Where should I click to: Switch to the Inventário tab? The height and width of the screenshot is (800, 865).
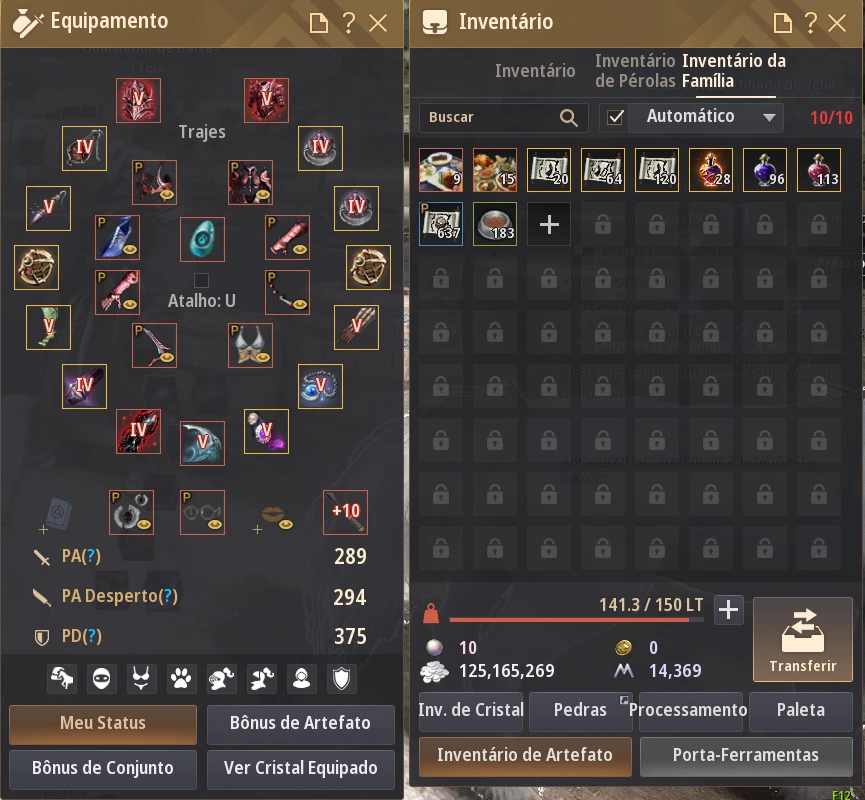click(x=535, y=71)
